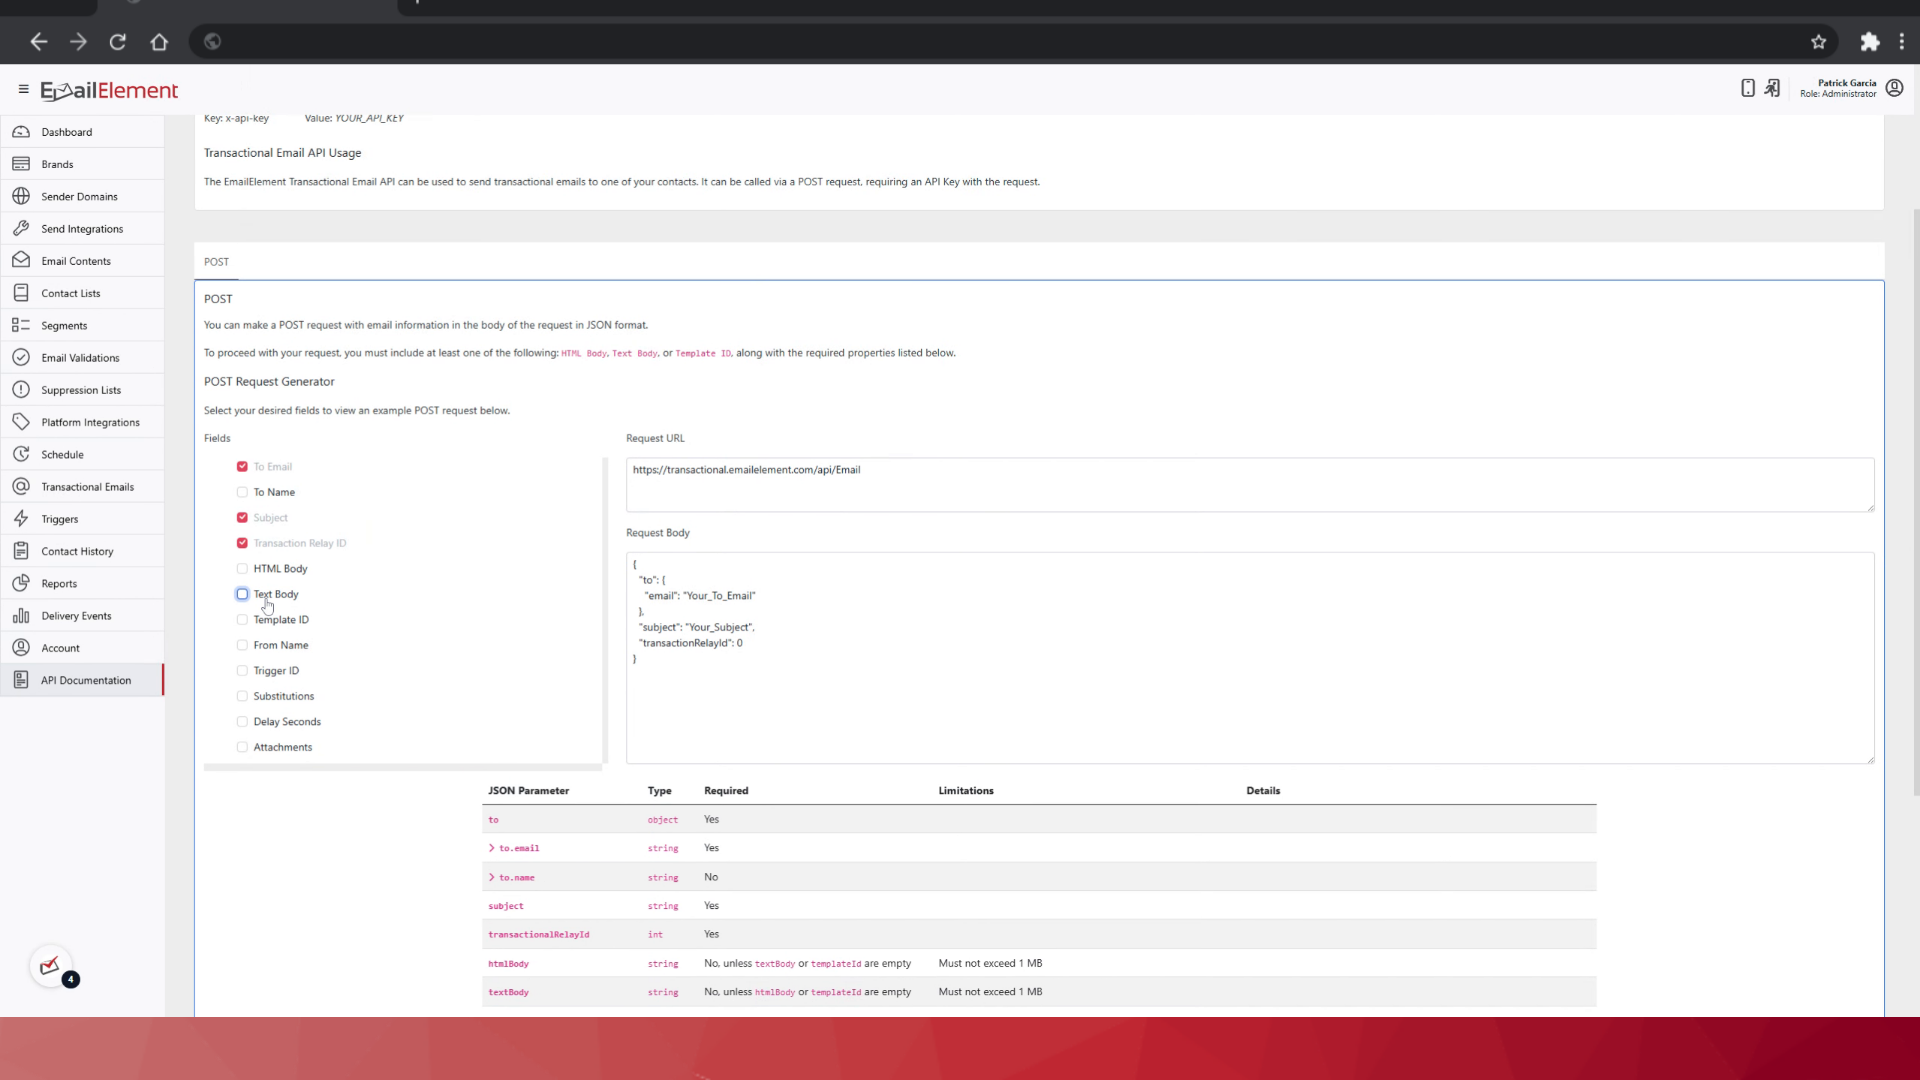This screenshot has height=1080, width=1920.
Task: Click the htmlBody parameter name
Action: (508, 964)
